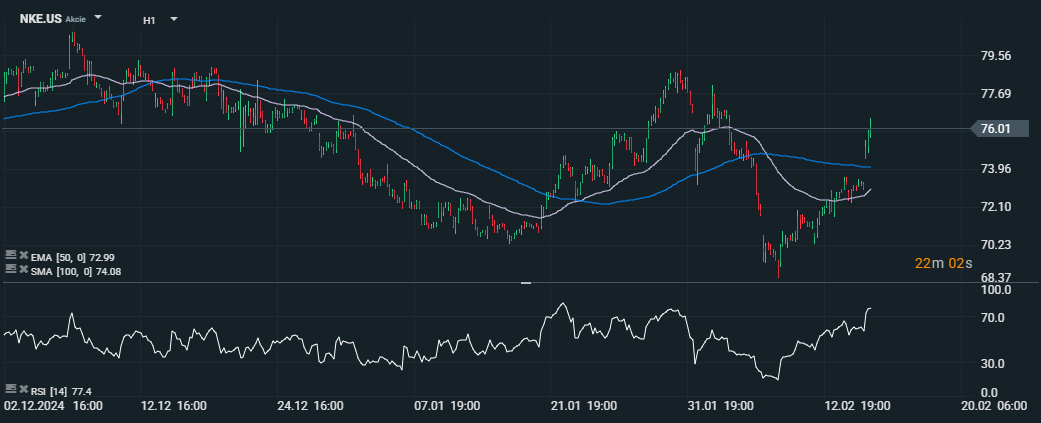Open settings icon for RSI indicator
The image size is (1041, 423).
coord(10,388)
